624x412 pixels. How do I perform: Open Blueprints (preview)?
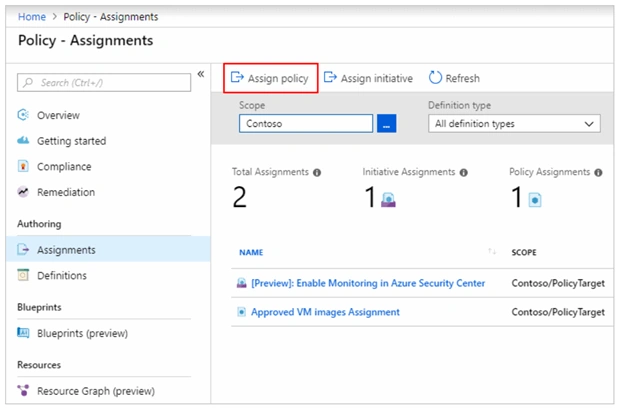pyautogui.click(x=82, y=333)
